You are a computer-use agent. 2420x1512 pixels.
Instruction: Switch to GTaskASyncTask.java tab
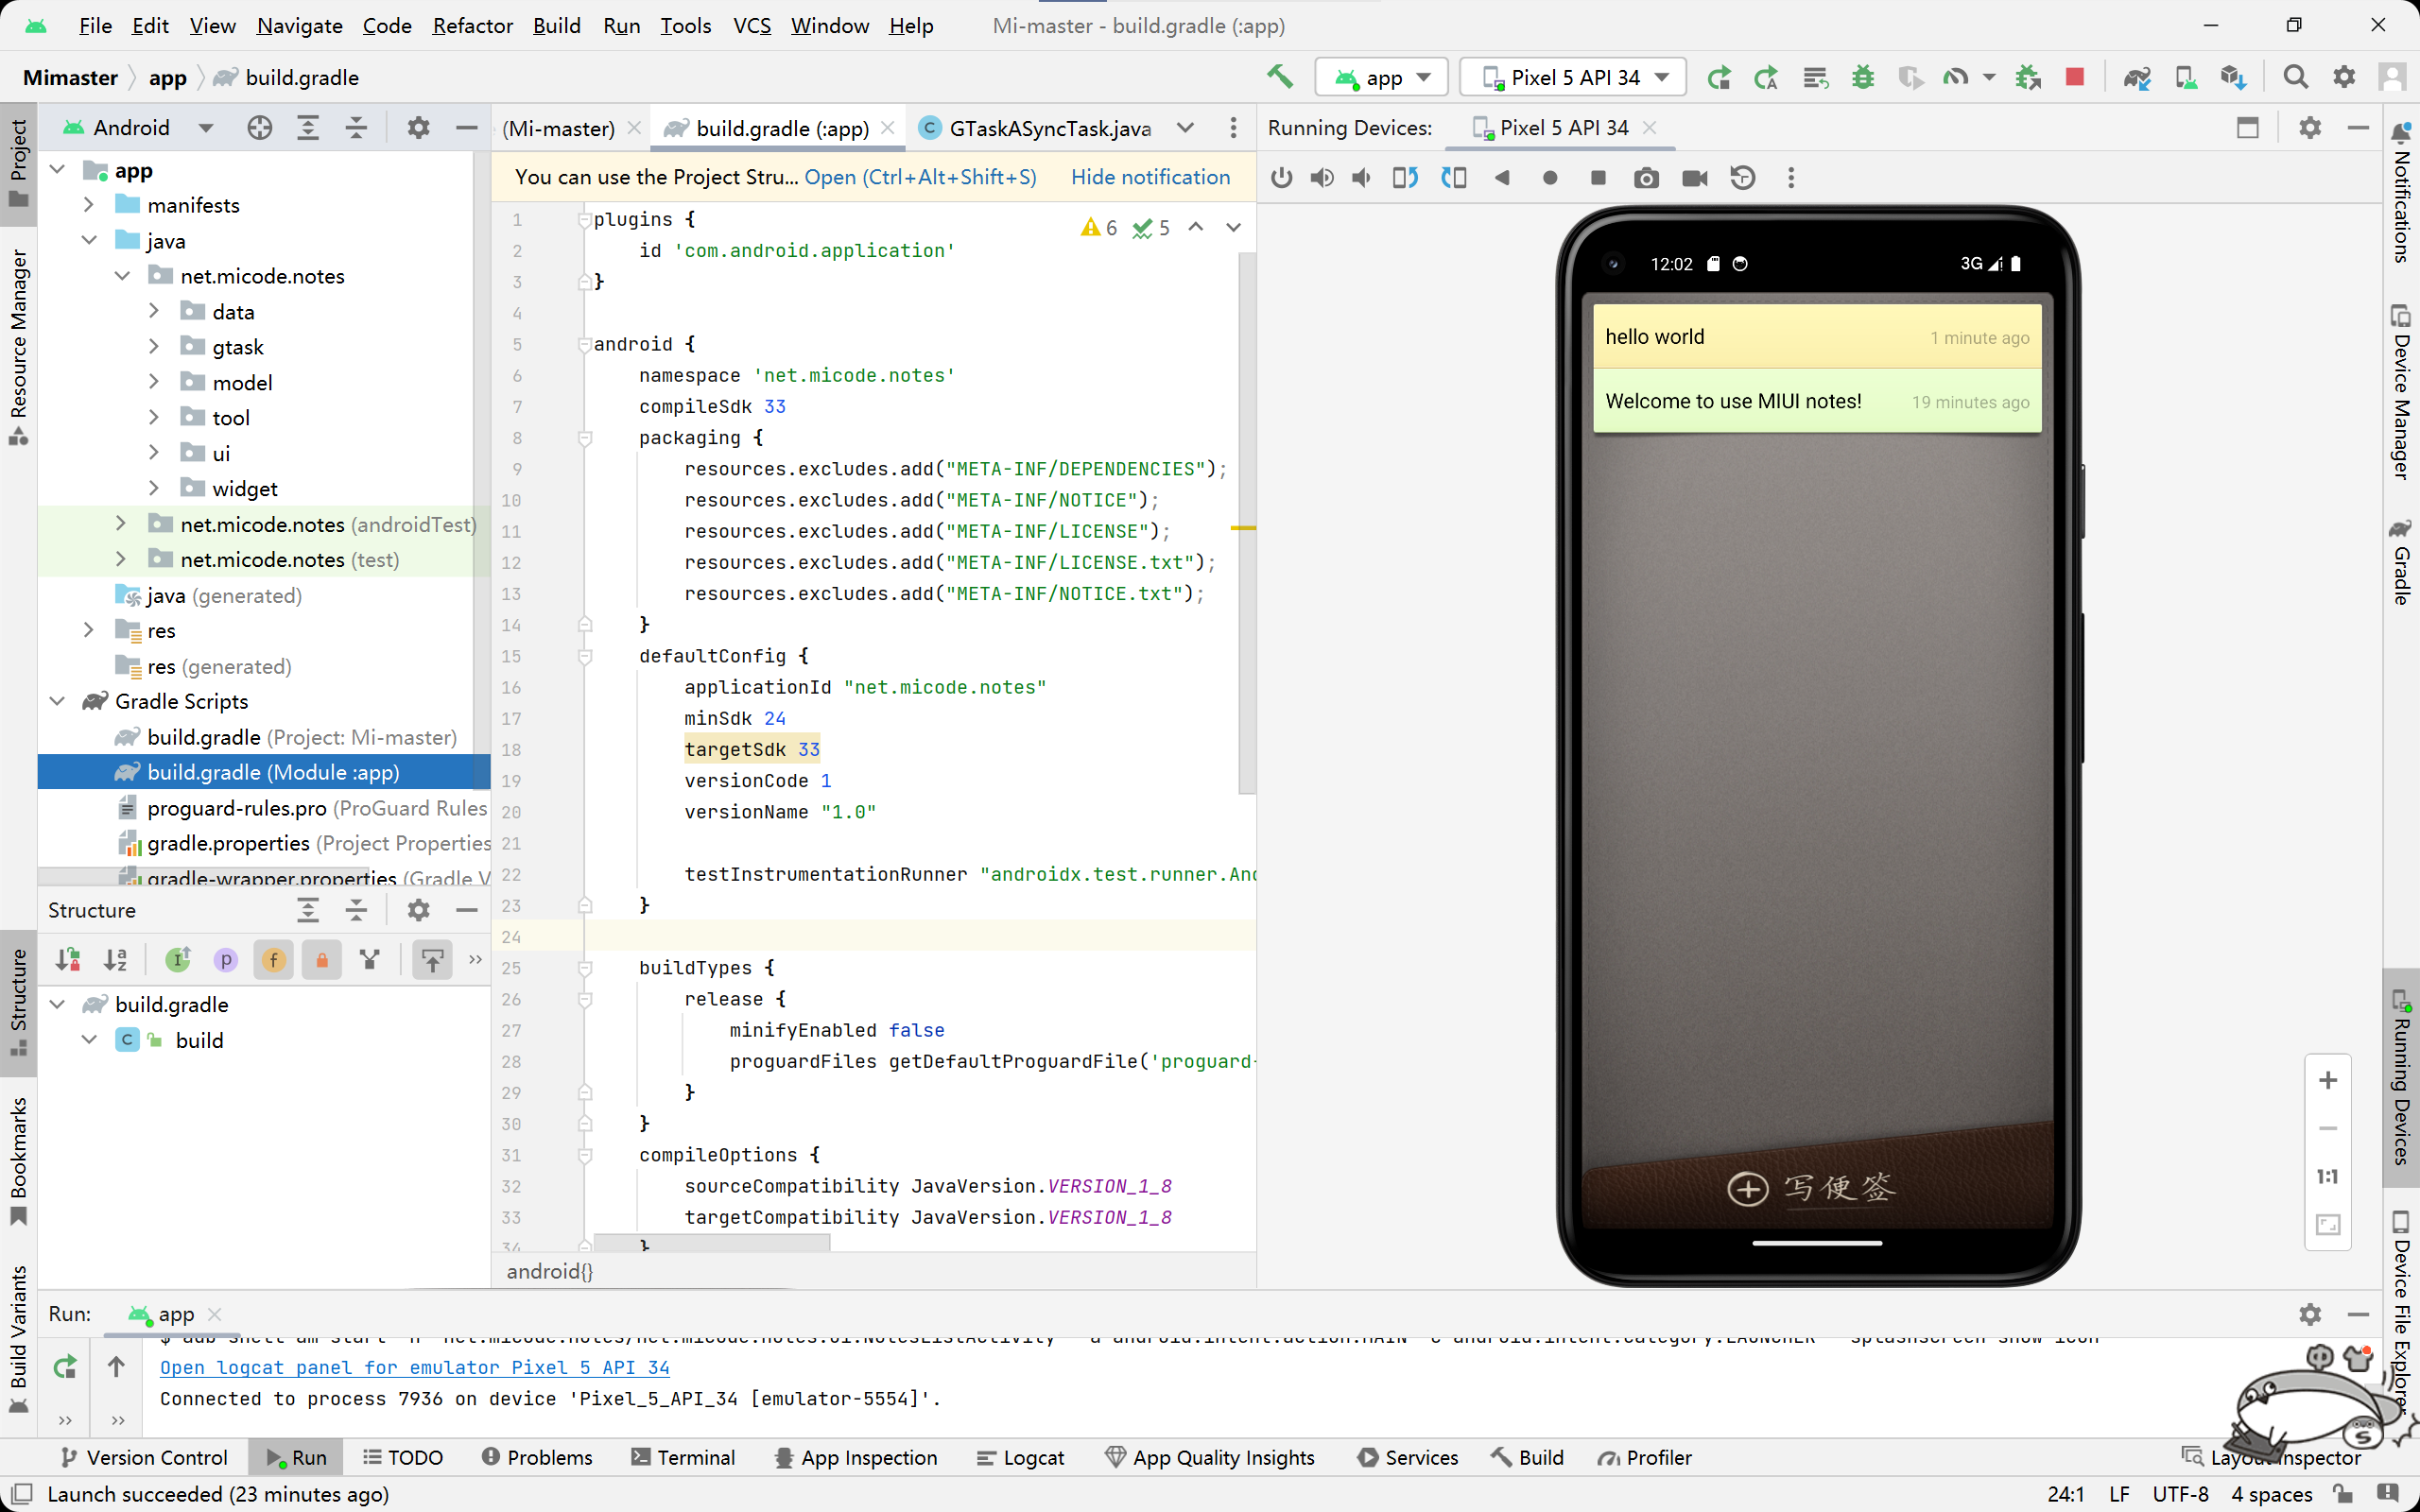[x=1049, y=128]
